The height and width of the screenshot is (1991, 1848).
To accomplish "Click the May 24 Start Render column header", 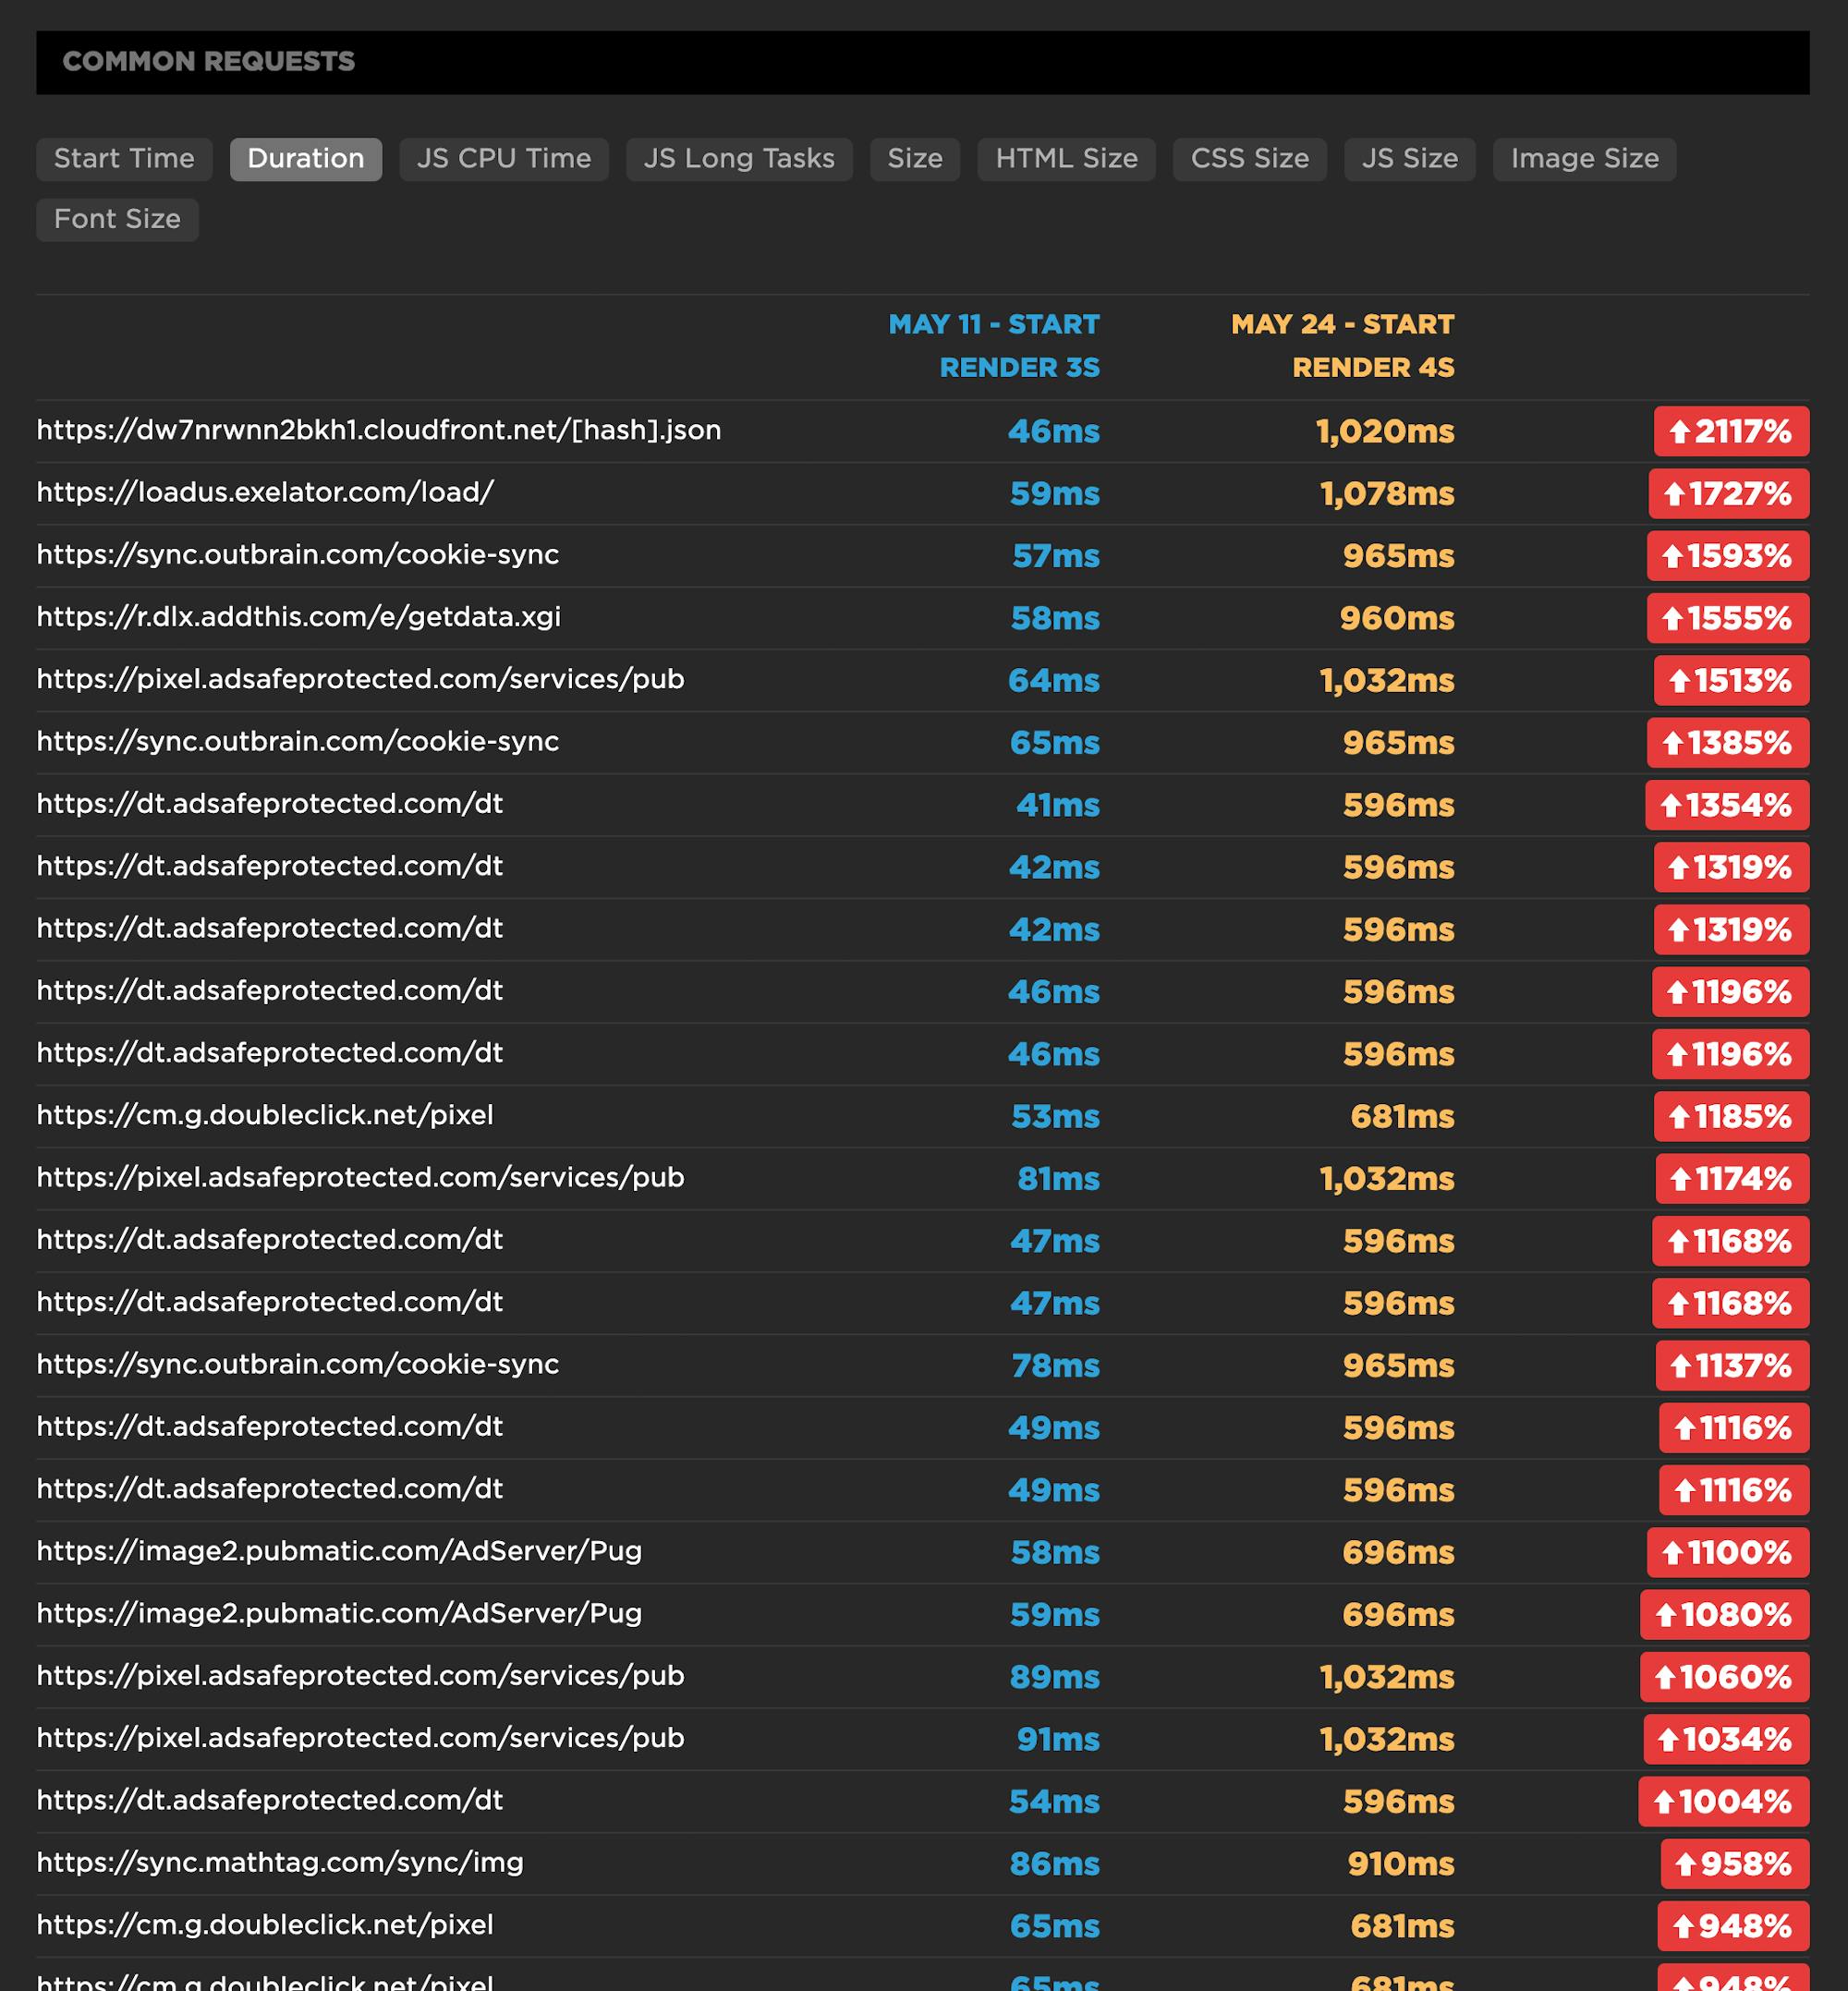I will point(1342,346).
